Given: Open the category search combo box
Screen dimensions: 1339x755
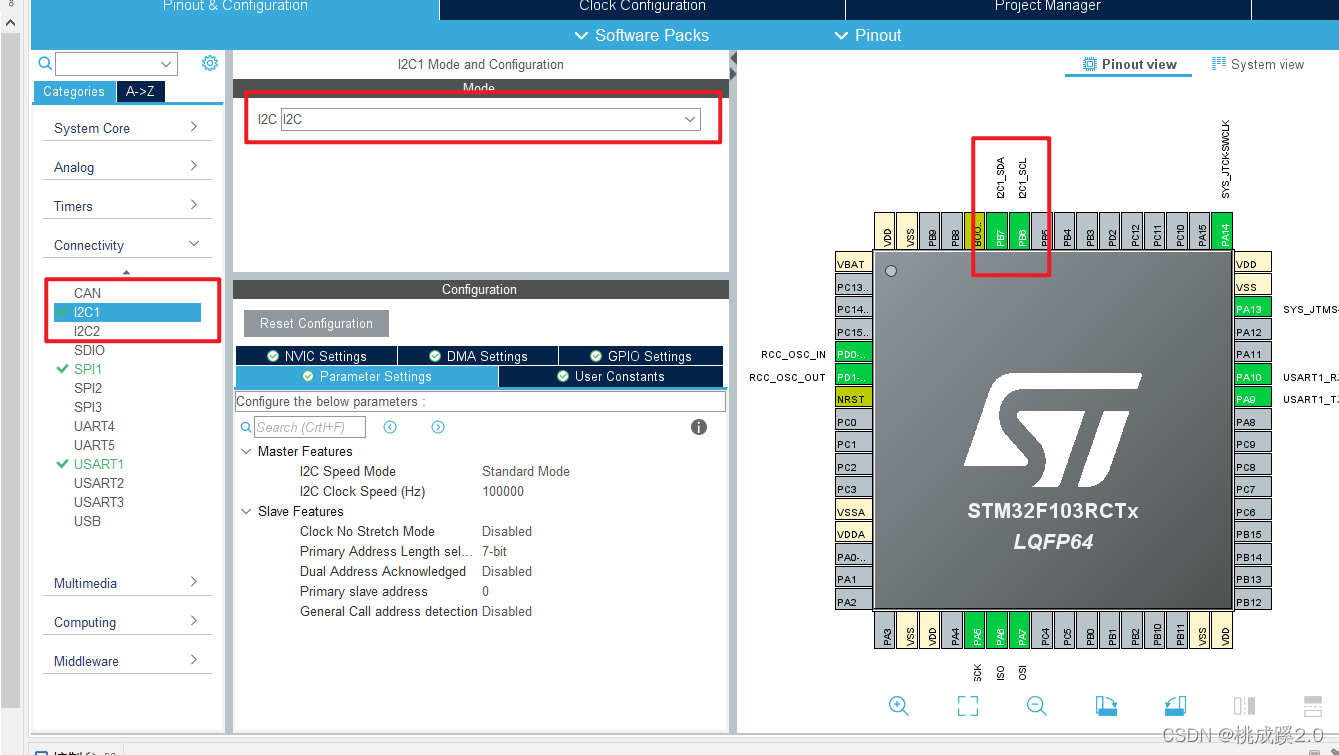Looking at the screenshot, I should pyautogui.click(x=117, y=64).
